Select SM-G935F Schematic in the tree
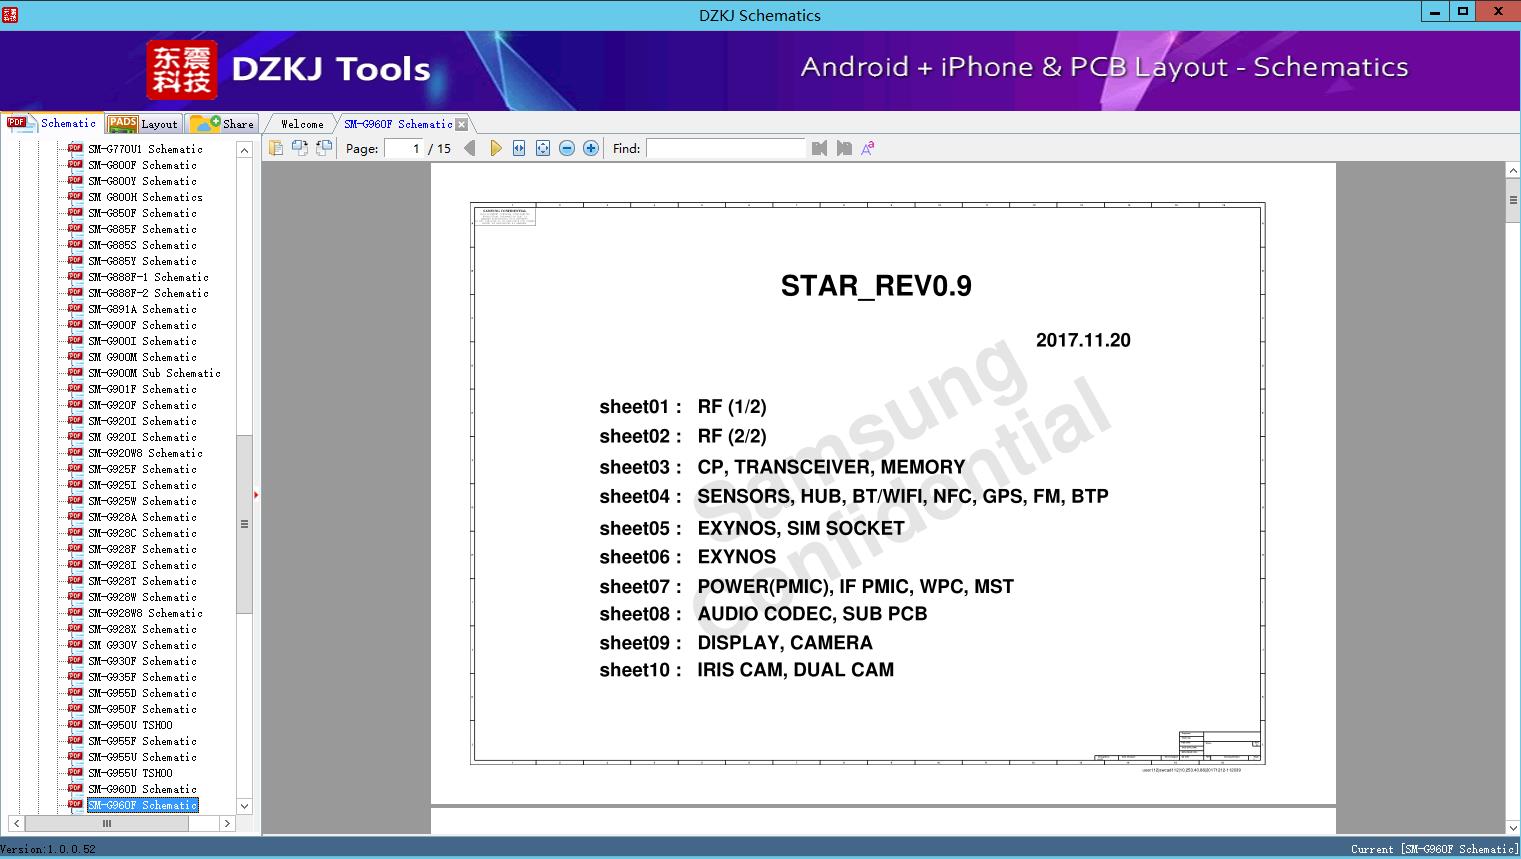This screenshot has width=1521, height=859. [x=142, y=677]
